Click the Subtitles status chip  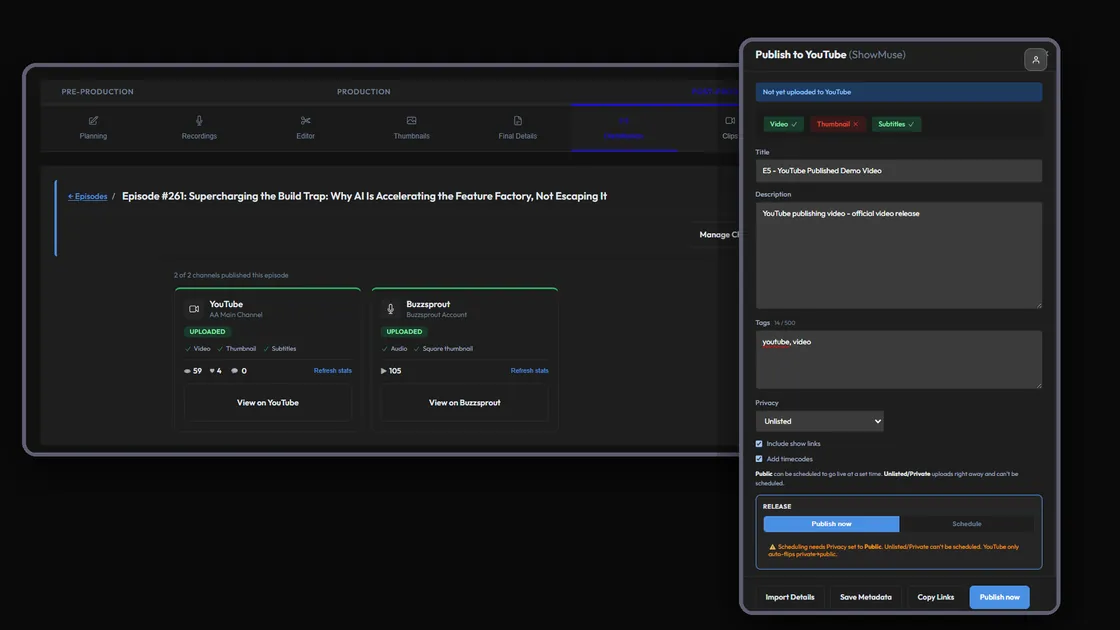click(896, 124)
